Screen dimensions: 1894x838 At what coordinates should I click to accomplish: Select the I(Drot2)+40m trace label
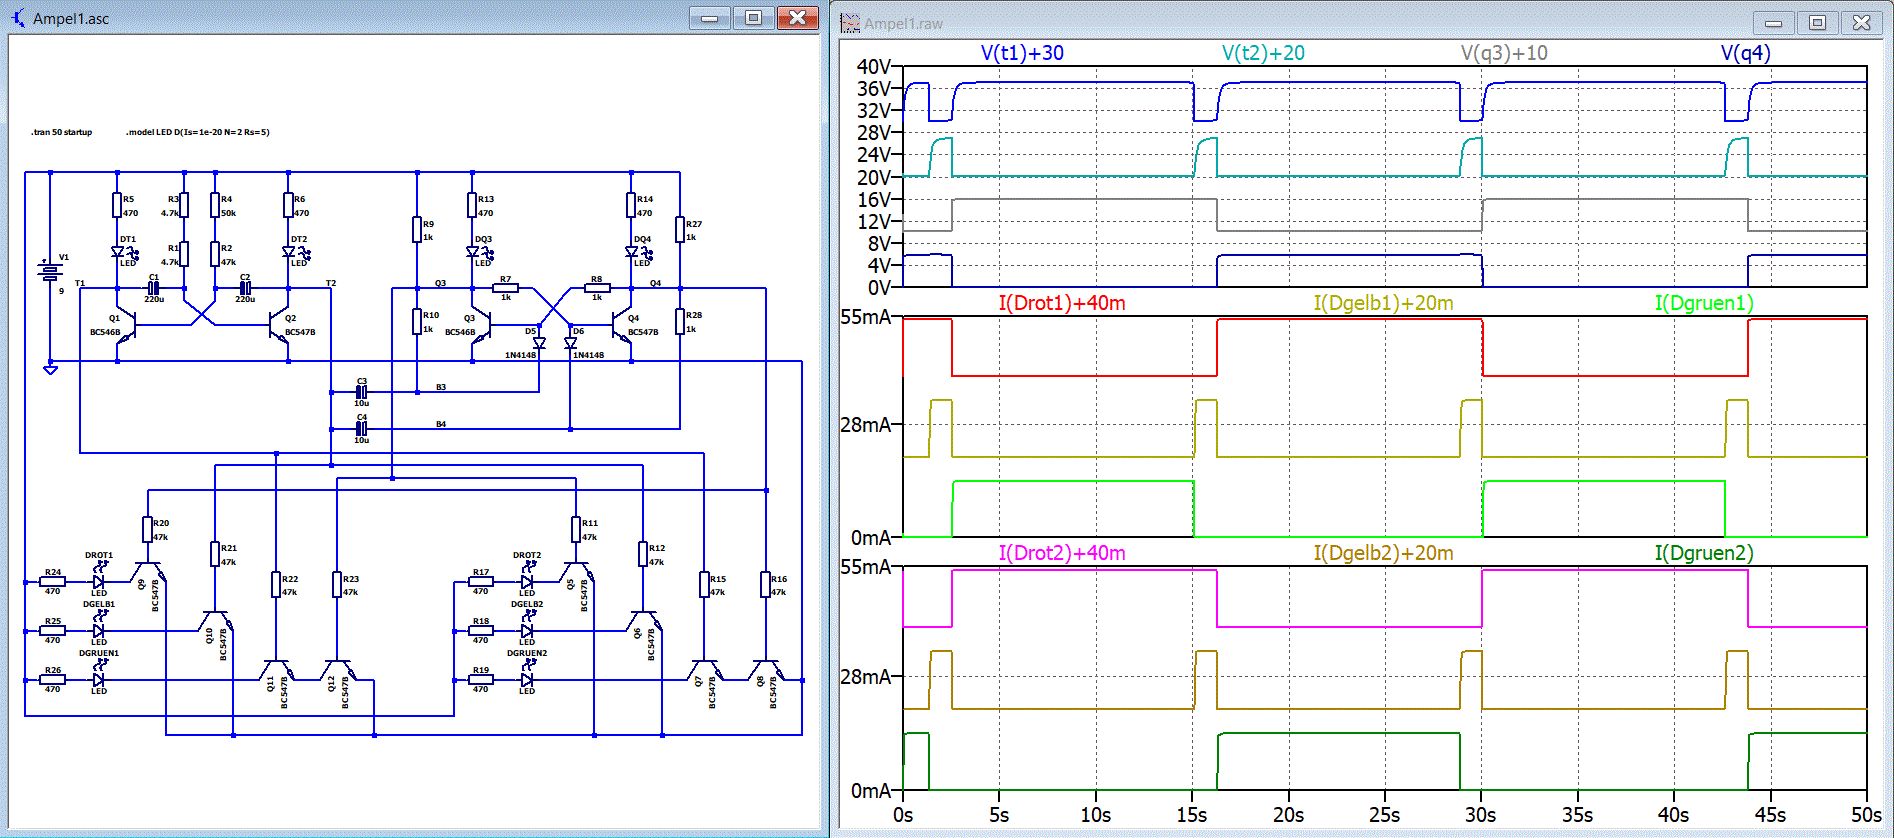pos(1062,553)
